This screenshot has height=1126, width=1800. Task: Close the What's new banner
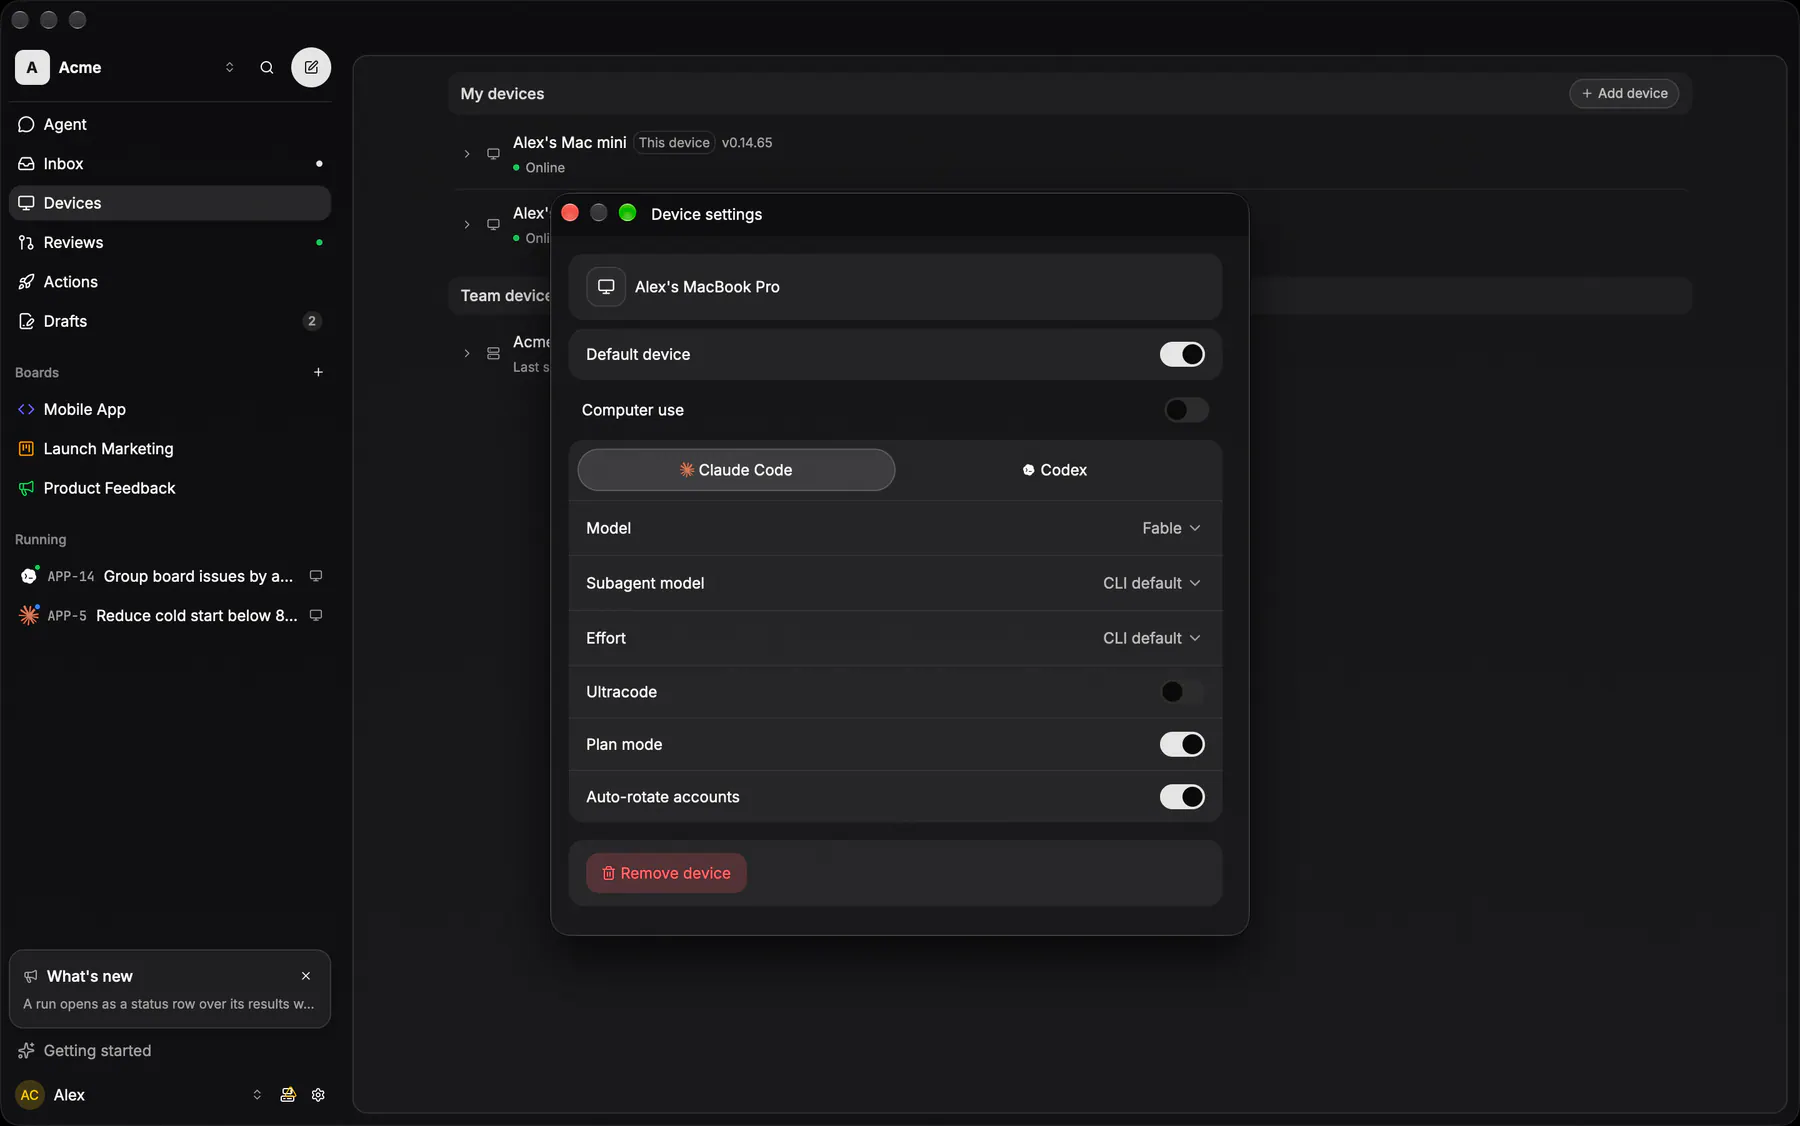306,976
